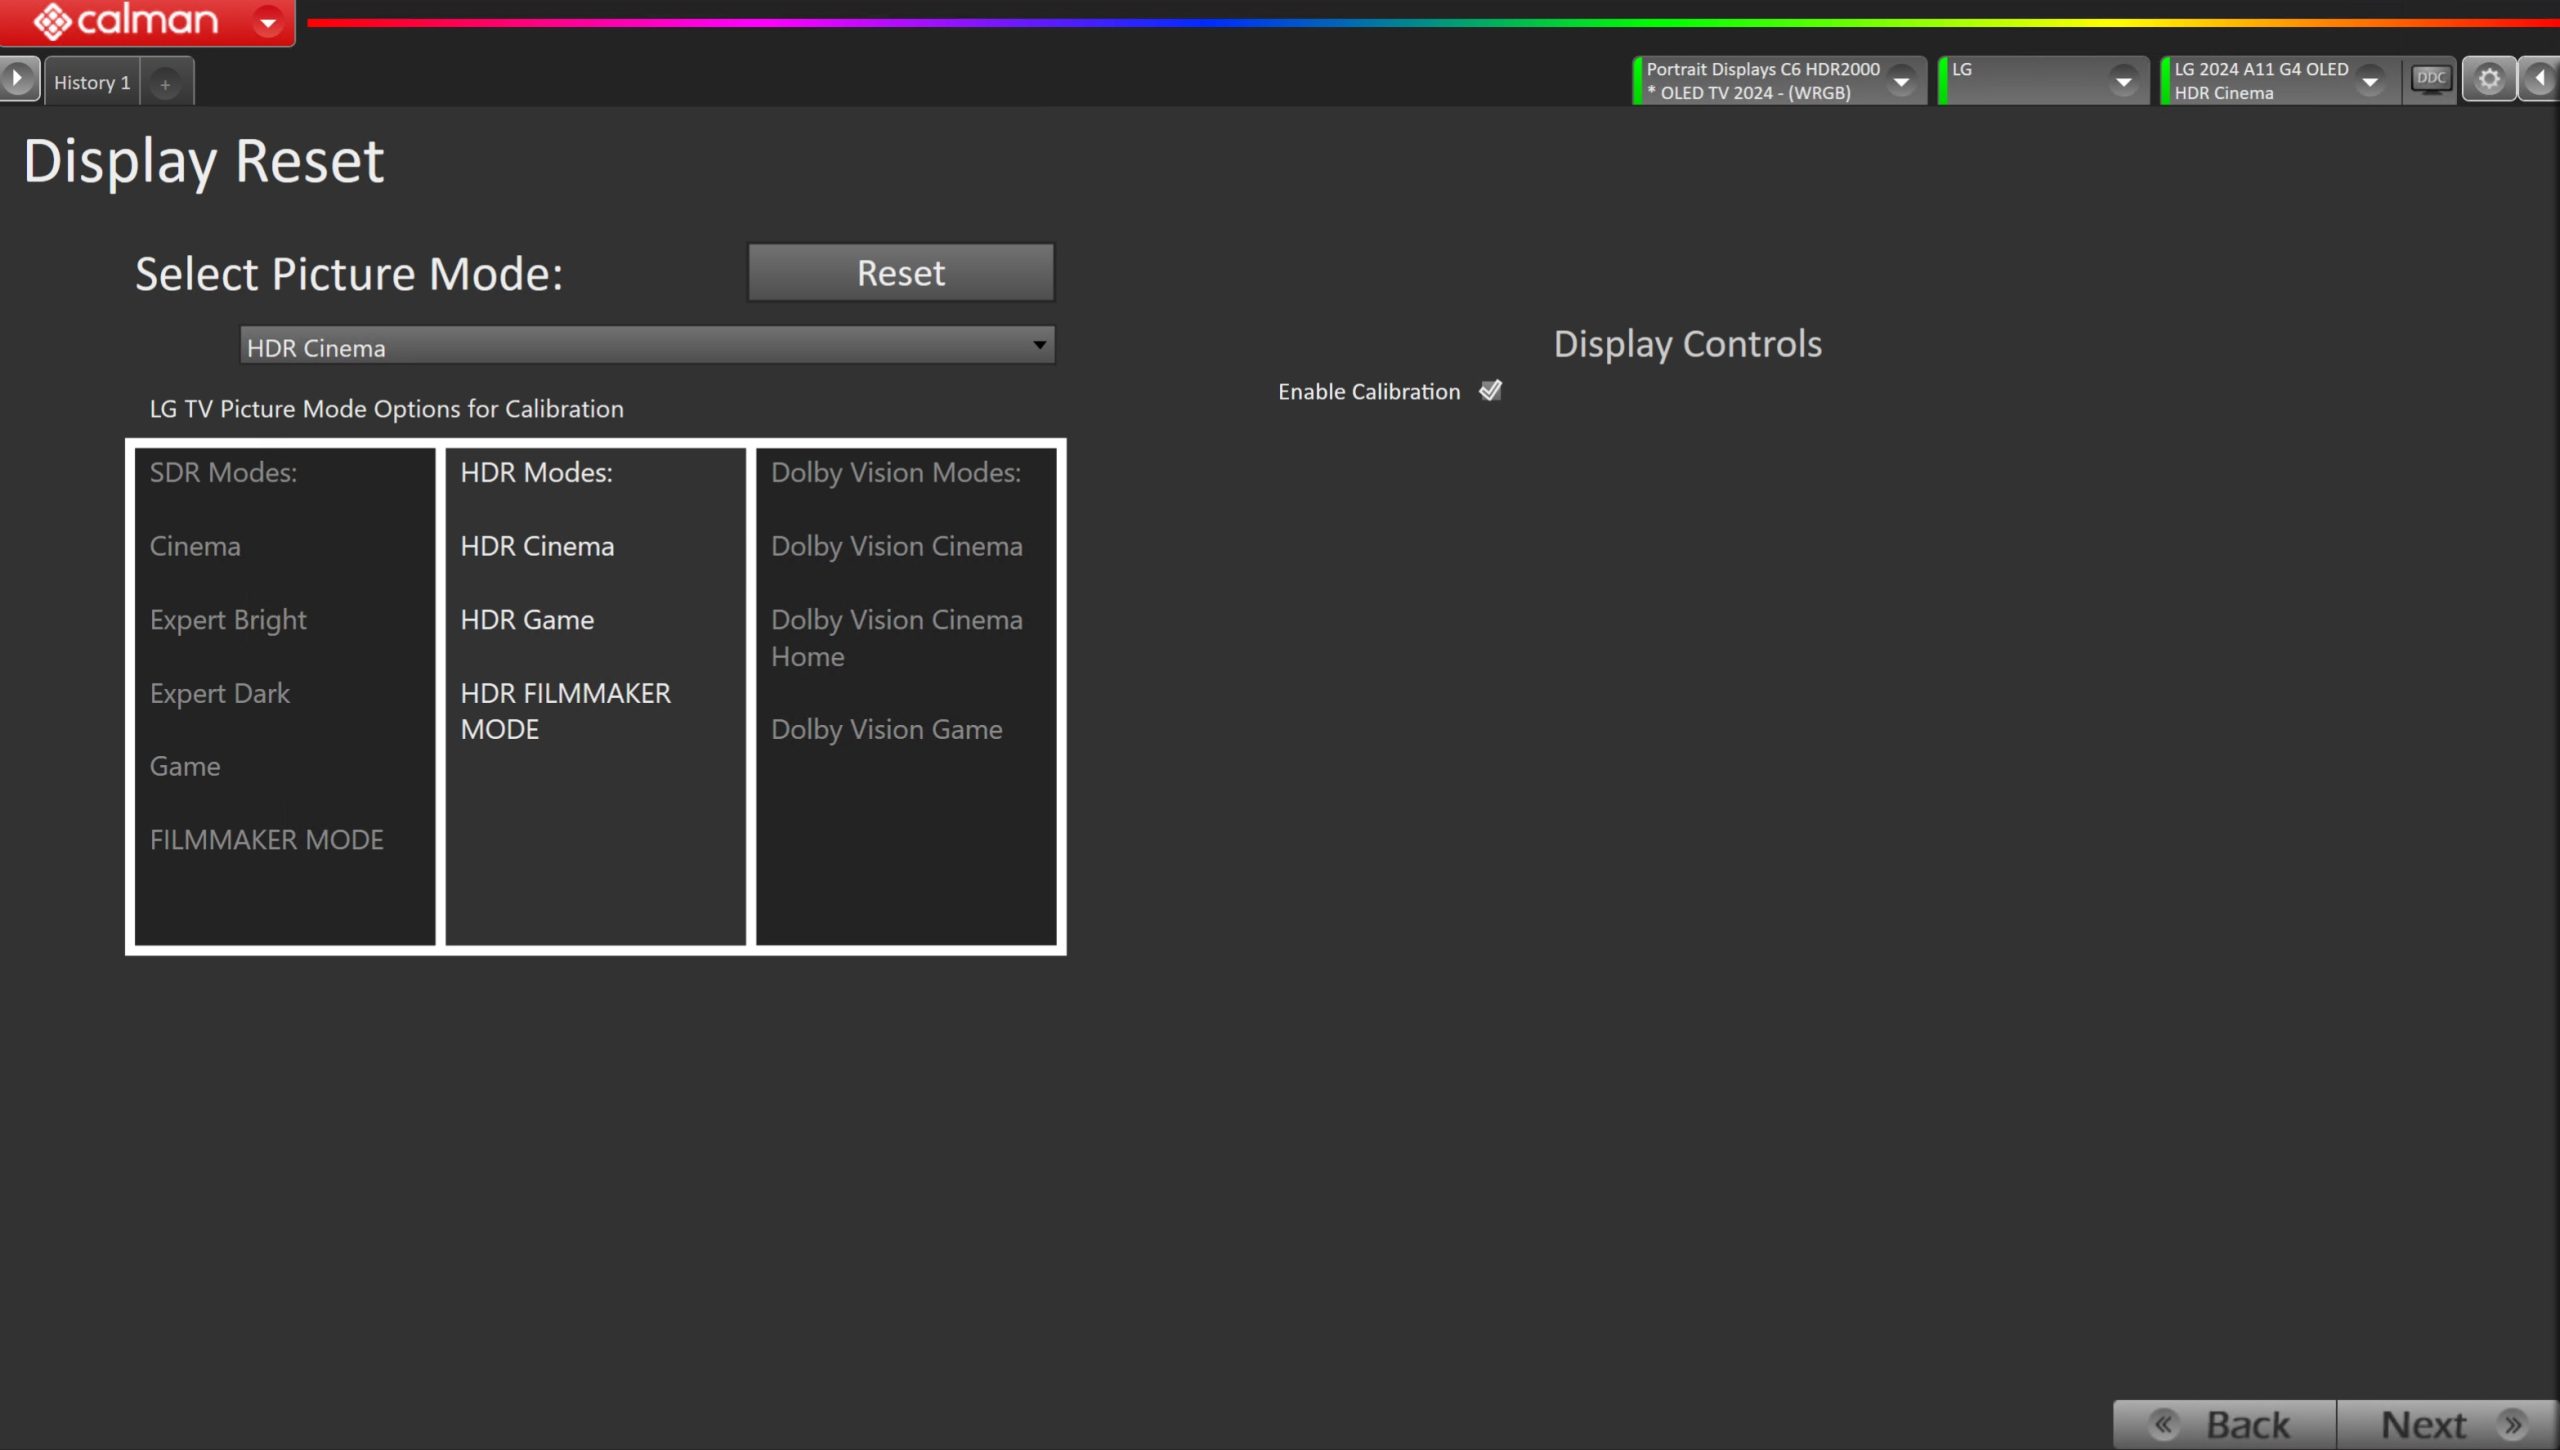This screenshot has height=1450, width=2560.
Task: Add a new history tab
Action: [166, 84]
